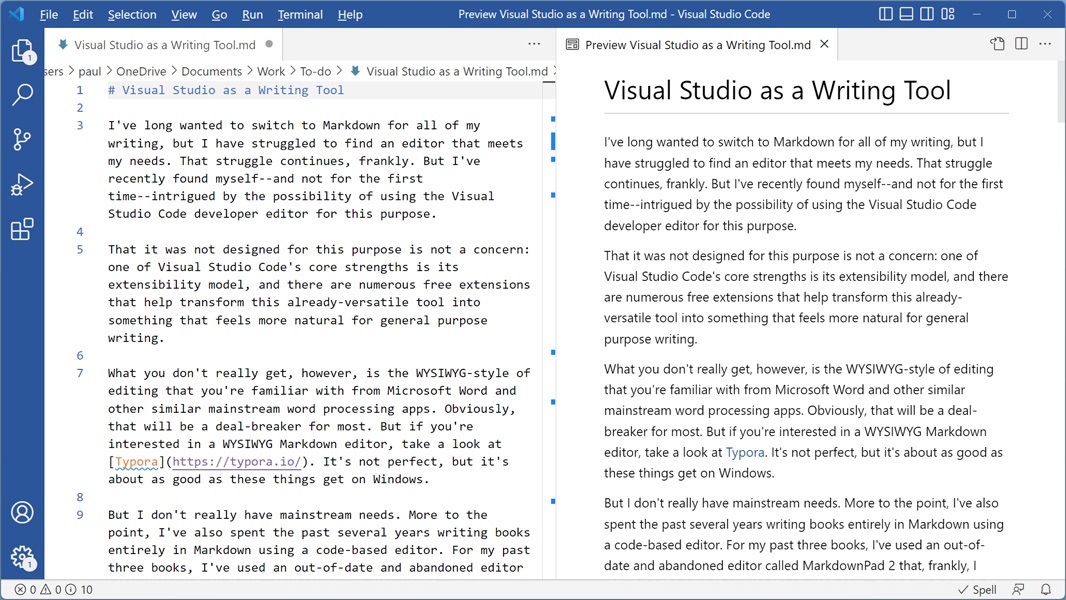
Task: Switch to the Preview tab
Action: (x=693, y=44)
